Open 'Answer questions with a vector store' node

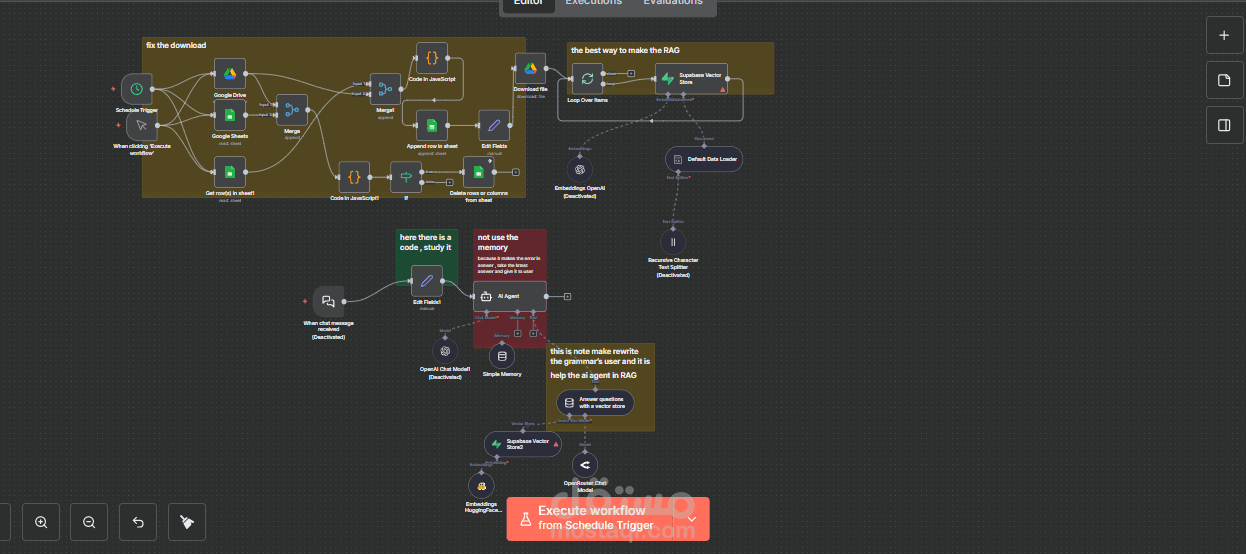[x=595, y=403]
